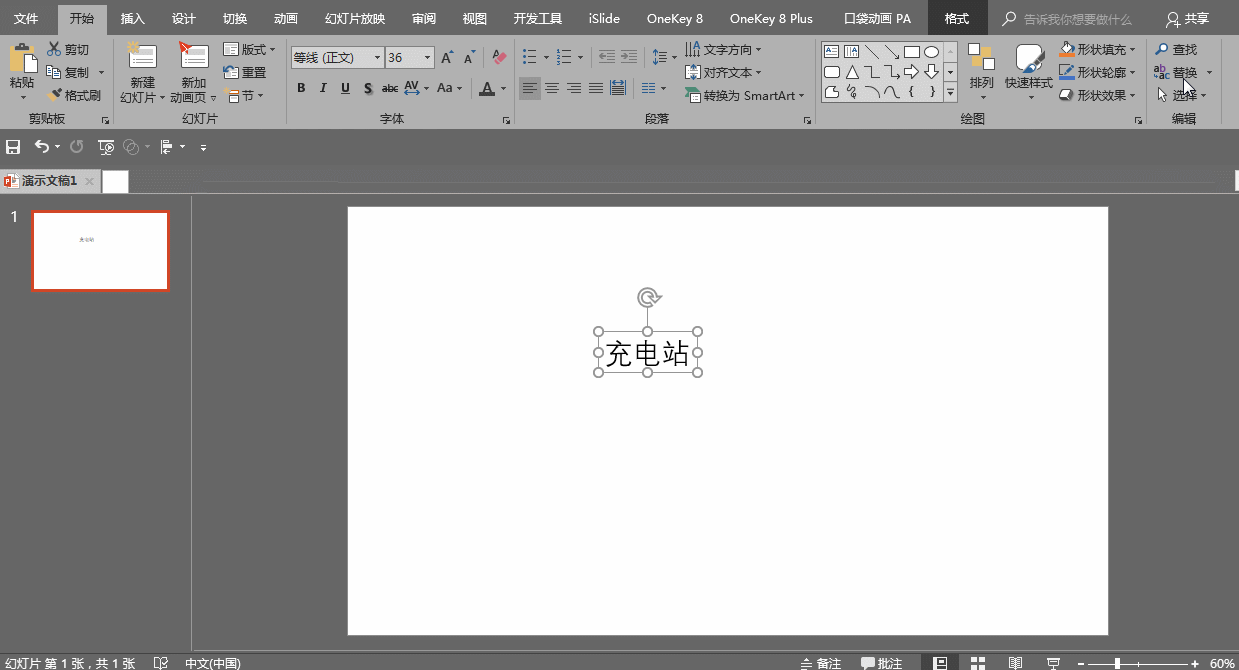Enable center text alignment
This screenshot has width=1239, height=670.
click(551, 88)
